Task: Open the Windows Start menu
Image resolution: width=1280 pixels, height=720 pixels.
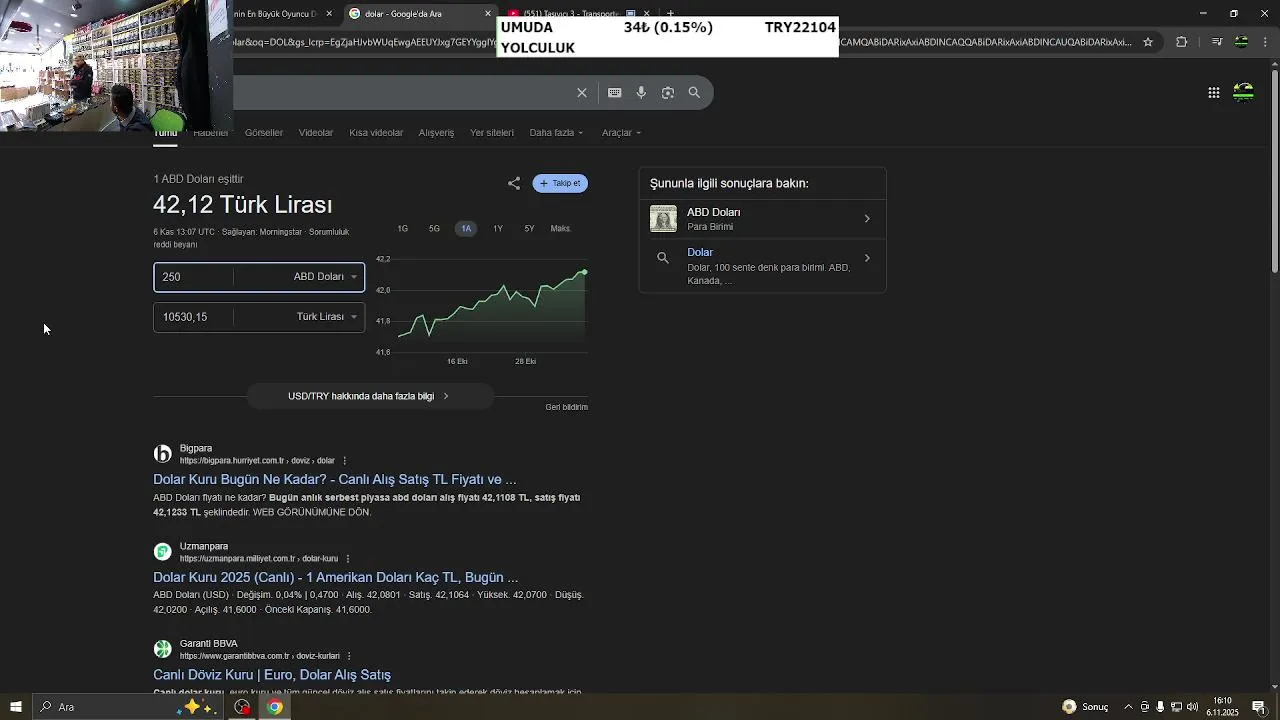Action: click(16, 707)
